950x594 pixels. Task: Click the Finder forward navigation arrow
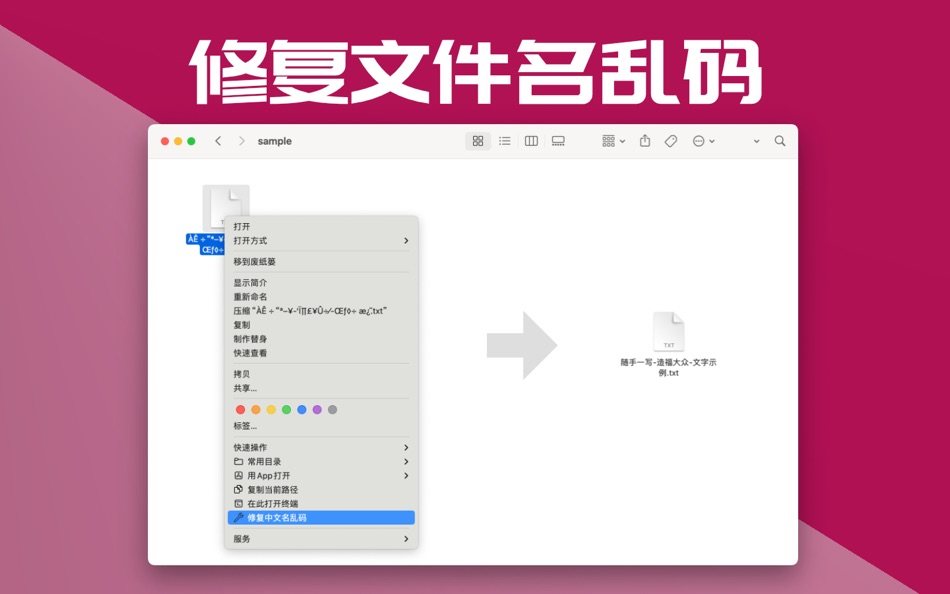(241, 141)
